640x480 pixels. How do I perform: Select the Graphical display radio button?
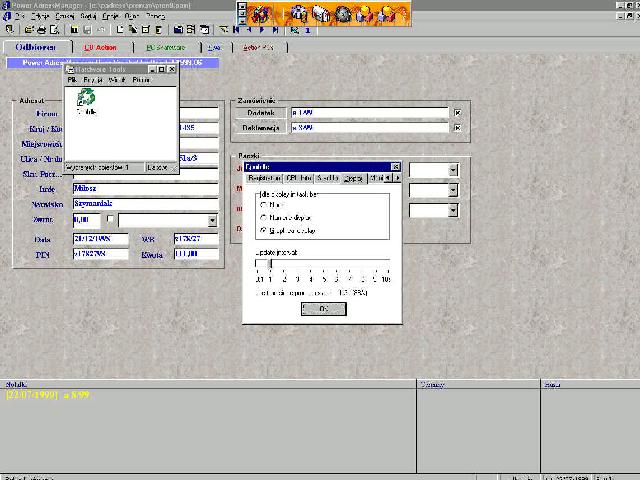tap(263, 229)
